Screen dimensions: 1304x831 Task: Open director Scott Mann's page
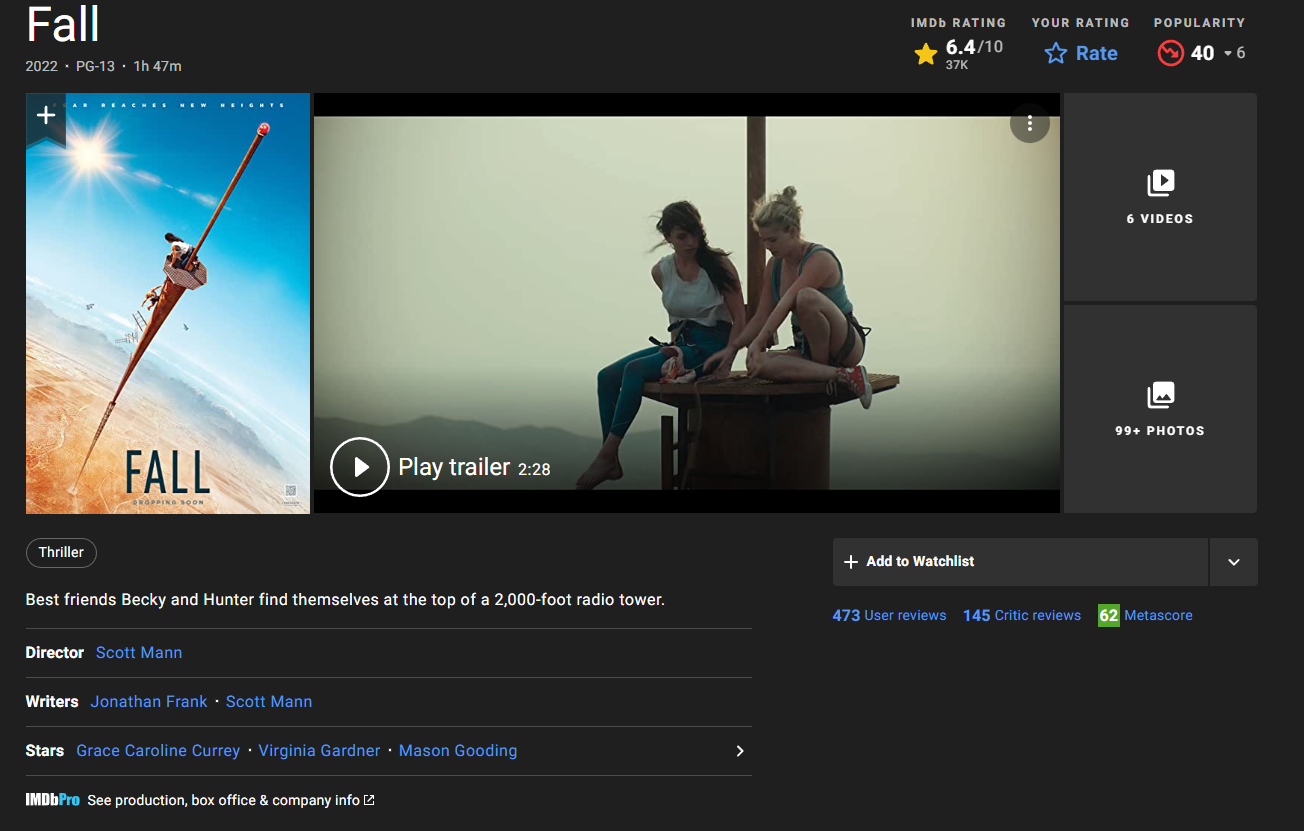coord(139,653)
